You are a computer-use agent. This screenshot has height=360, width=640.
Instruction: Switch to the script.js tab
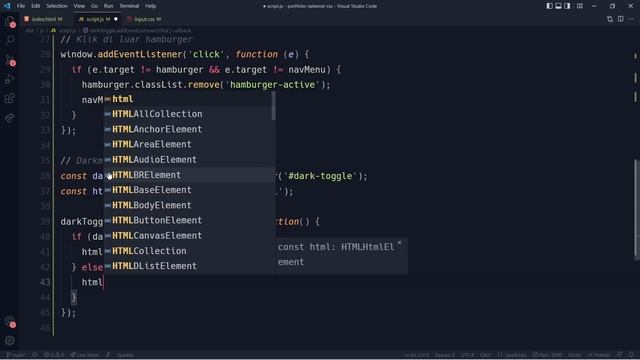point(98,19)
